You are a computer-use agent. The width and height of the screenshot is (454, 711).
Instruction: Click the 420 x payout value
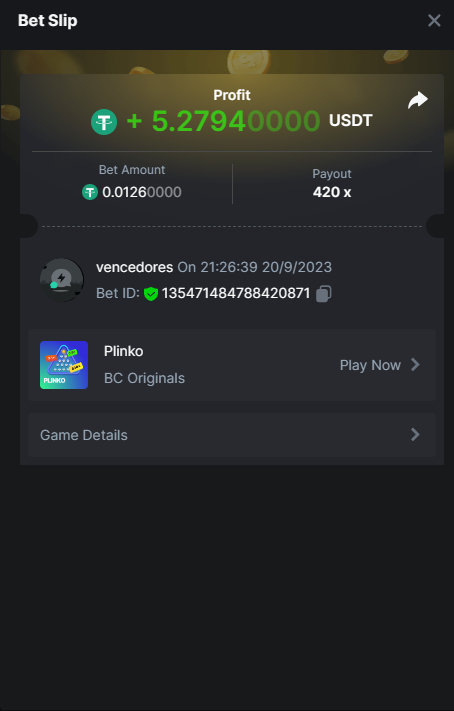point(332,192)
